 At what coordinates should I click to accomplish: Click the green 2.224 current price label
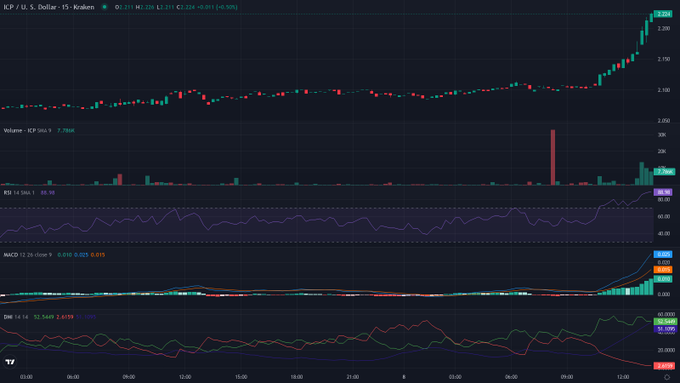pyautogui.click(x=663, y=14)
